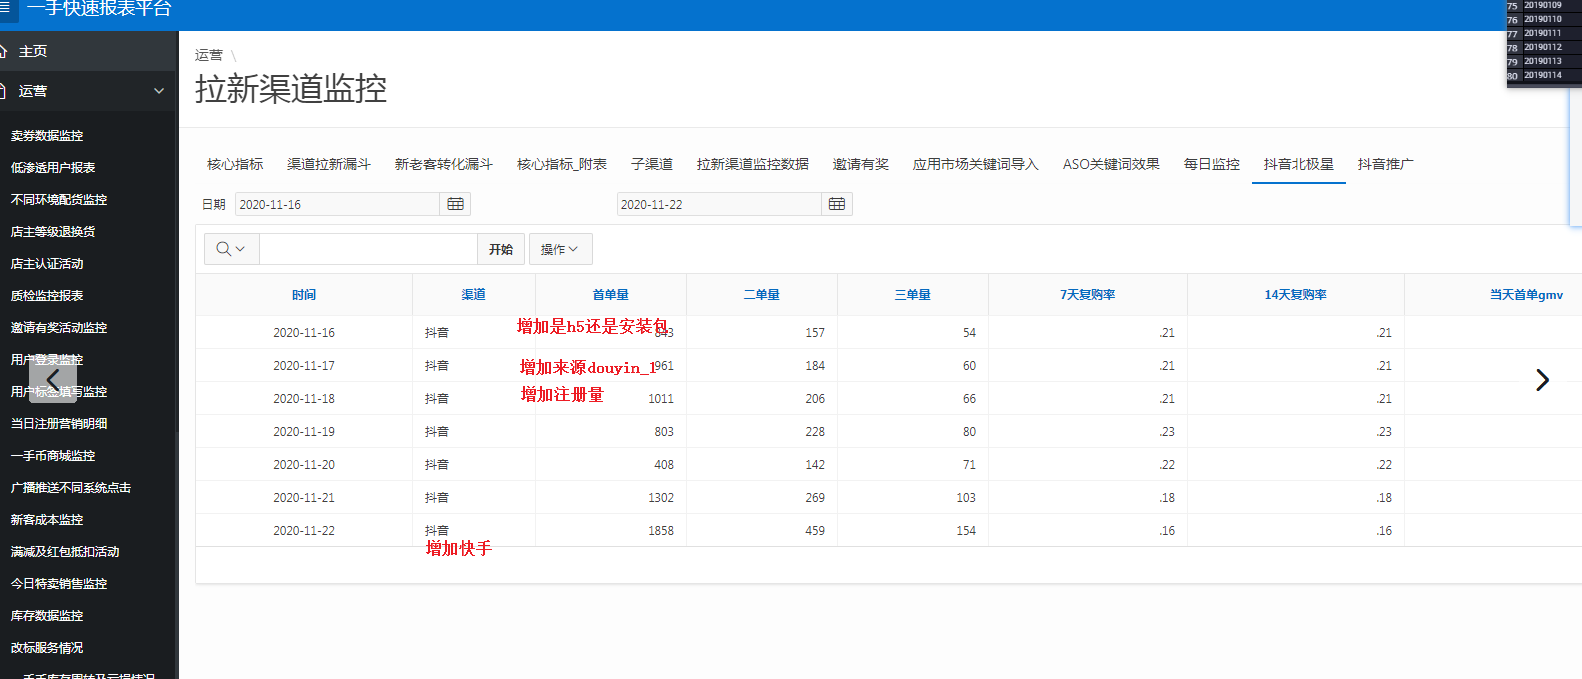
Task: Click the 2020-11-22 table row date cell
Action: tap(304, 531)
